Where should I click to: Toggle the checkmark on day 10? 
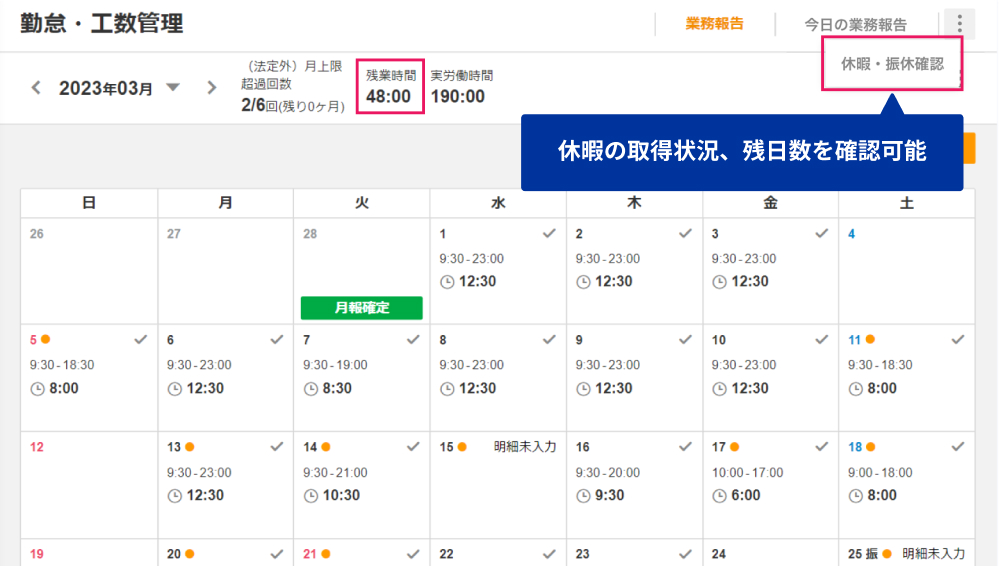point(821,339)
